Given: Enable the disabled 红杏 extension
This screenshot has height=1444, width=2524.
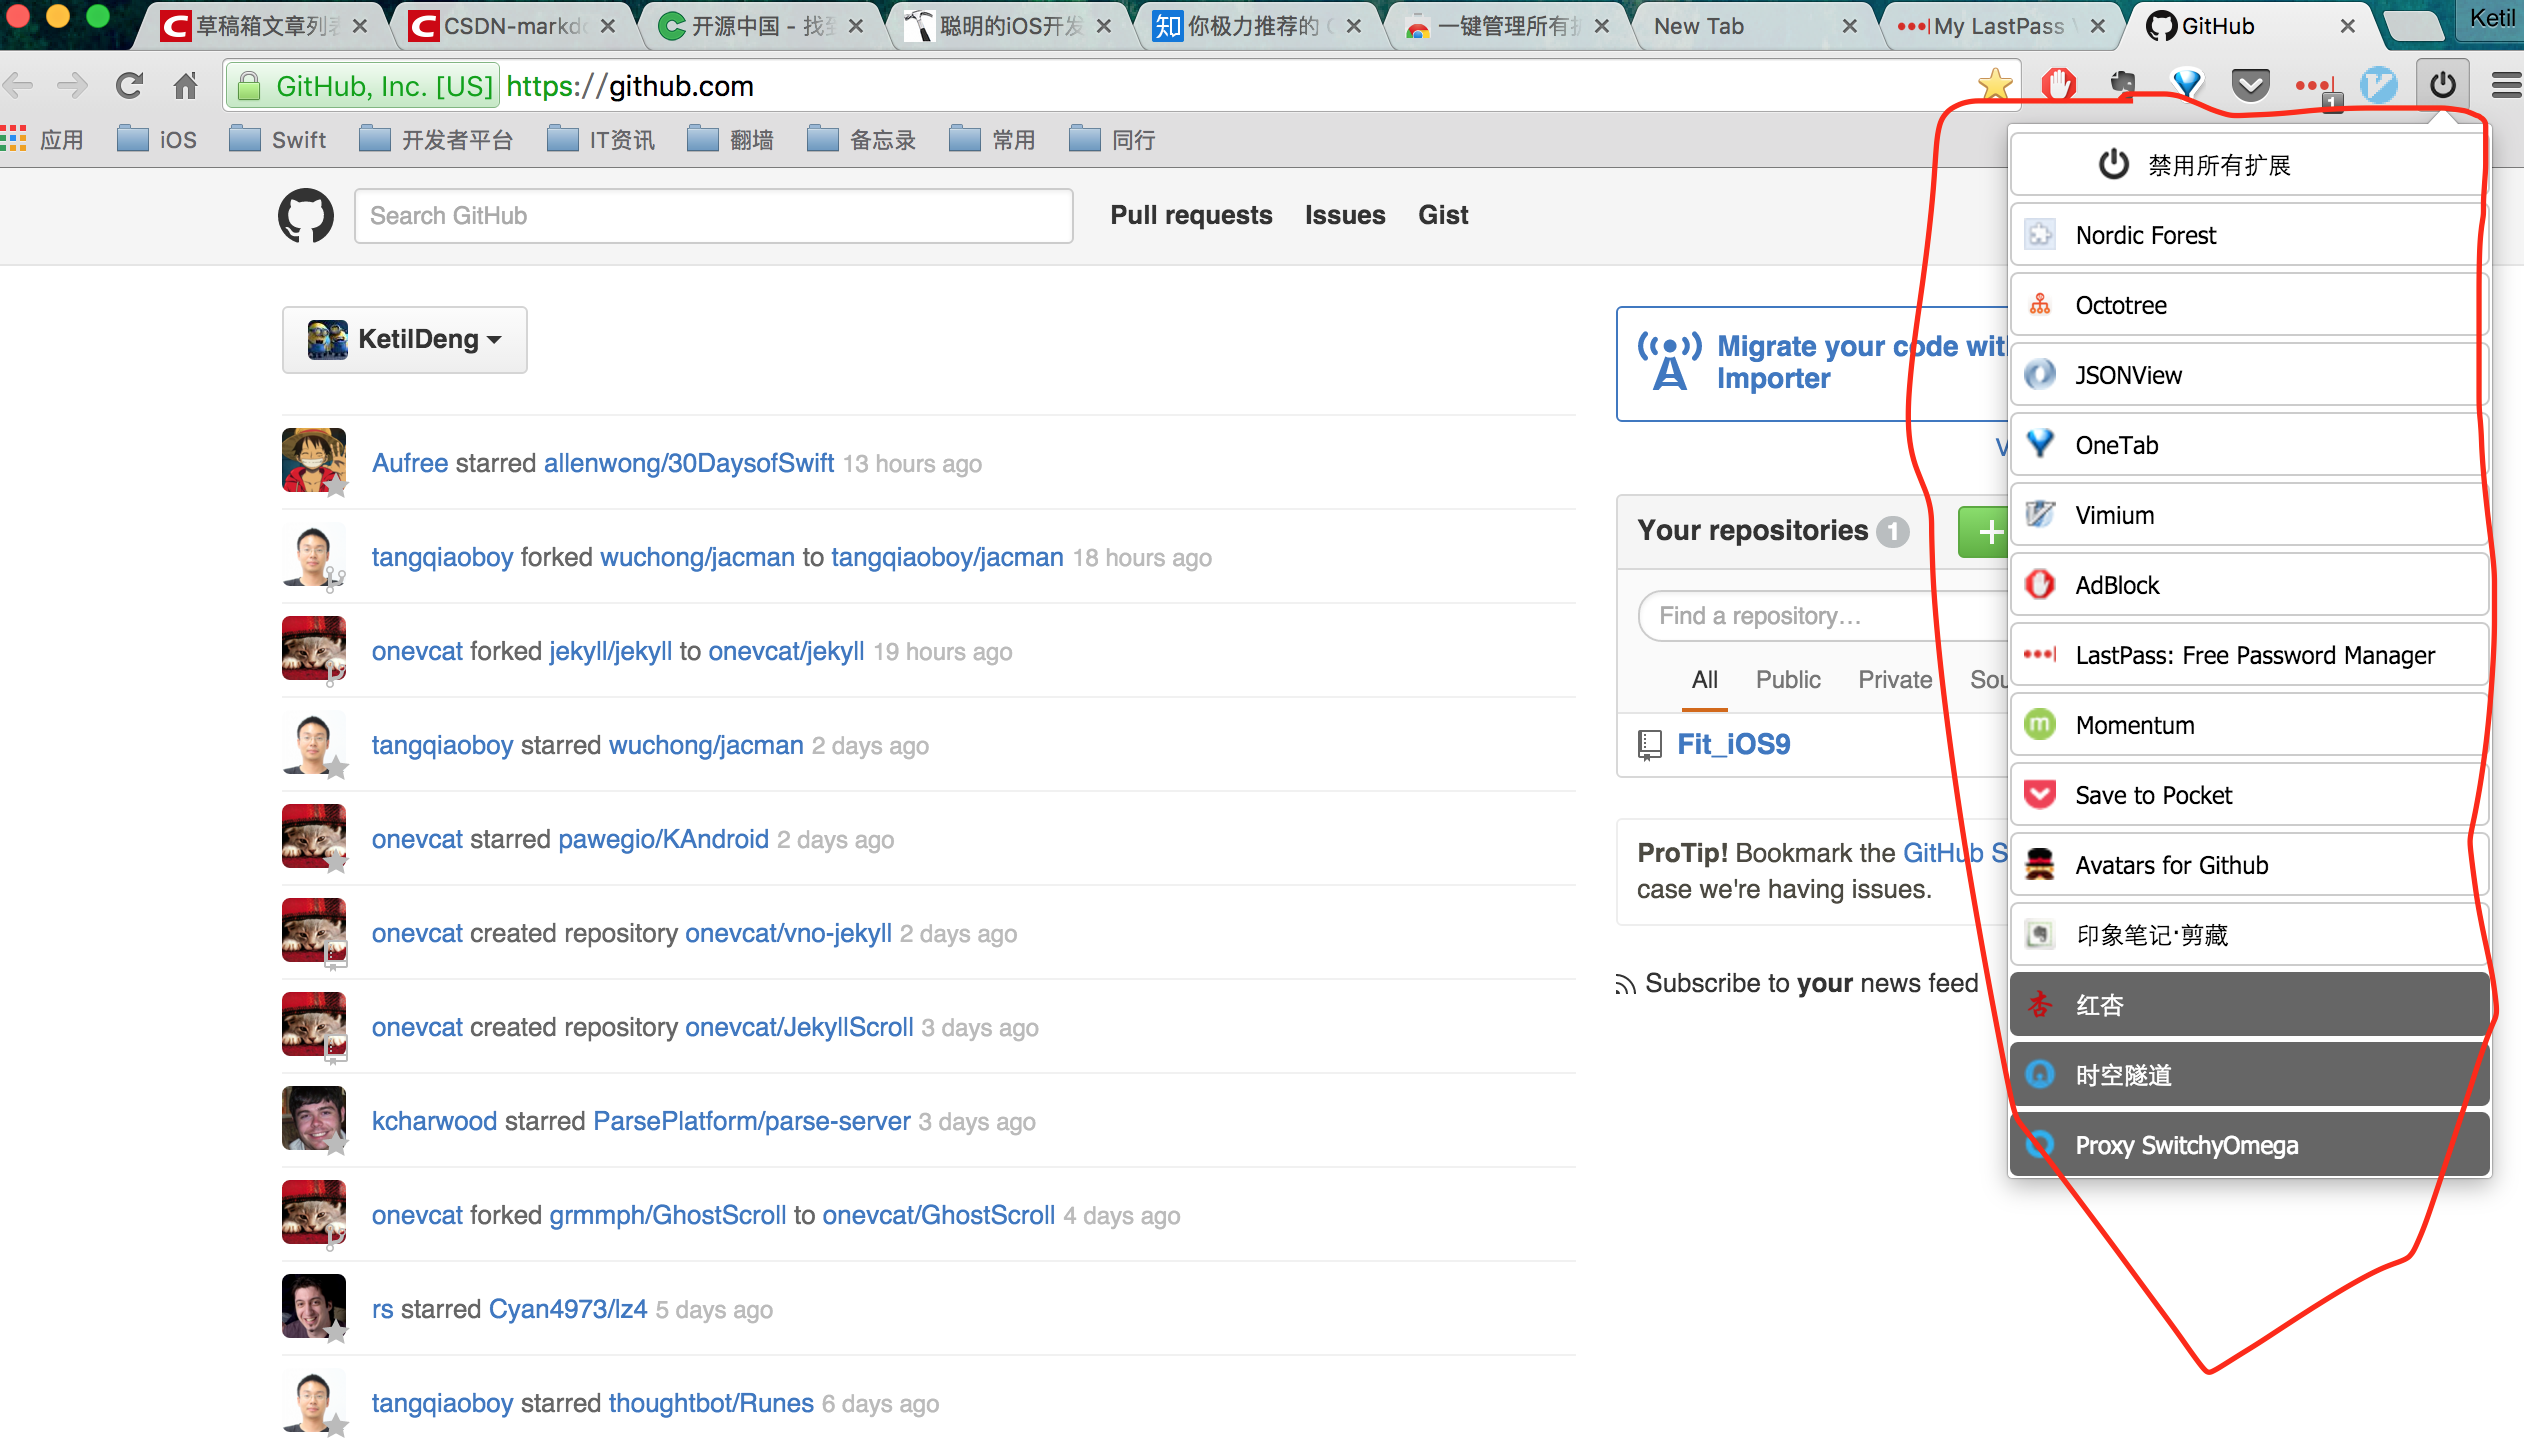Looking at the screenshot, I should [x=2248, y=1005].
